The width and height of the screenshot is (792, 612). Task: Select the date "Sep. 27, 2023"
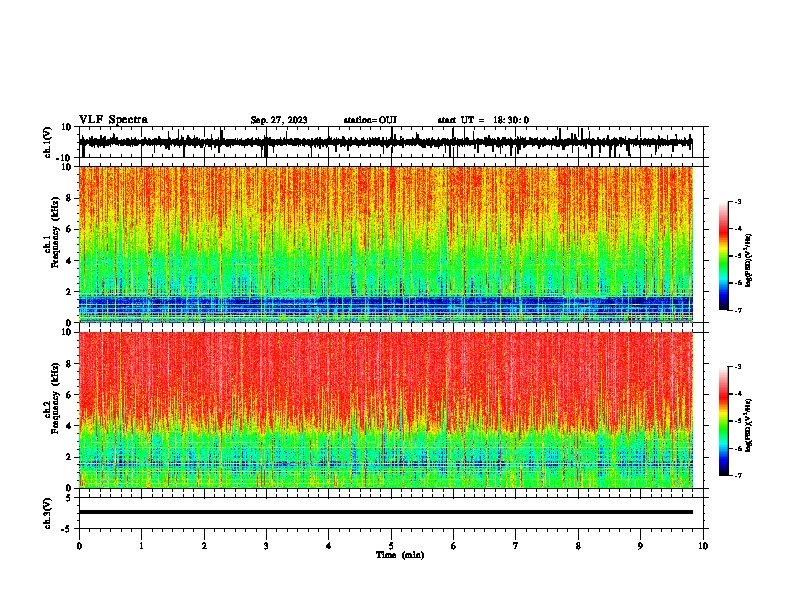279,120
